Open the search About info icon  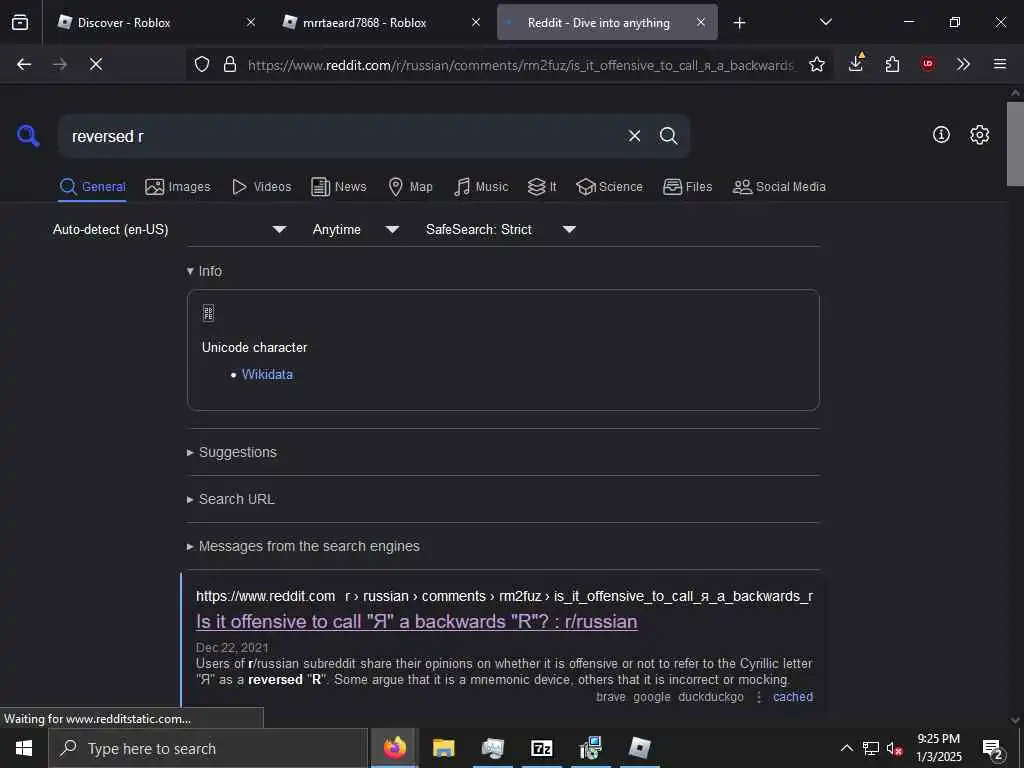click(941, 135)
